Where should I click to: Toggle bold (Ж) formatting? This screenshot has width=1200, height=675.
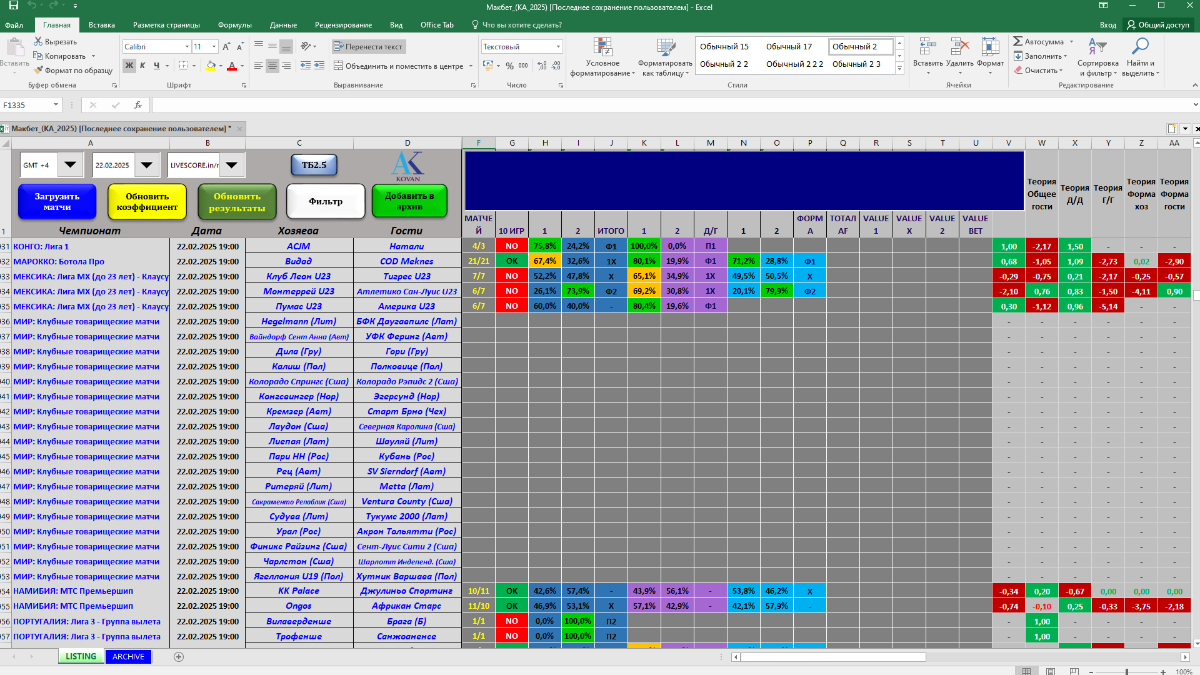pos(128,65)
